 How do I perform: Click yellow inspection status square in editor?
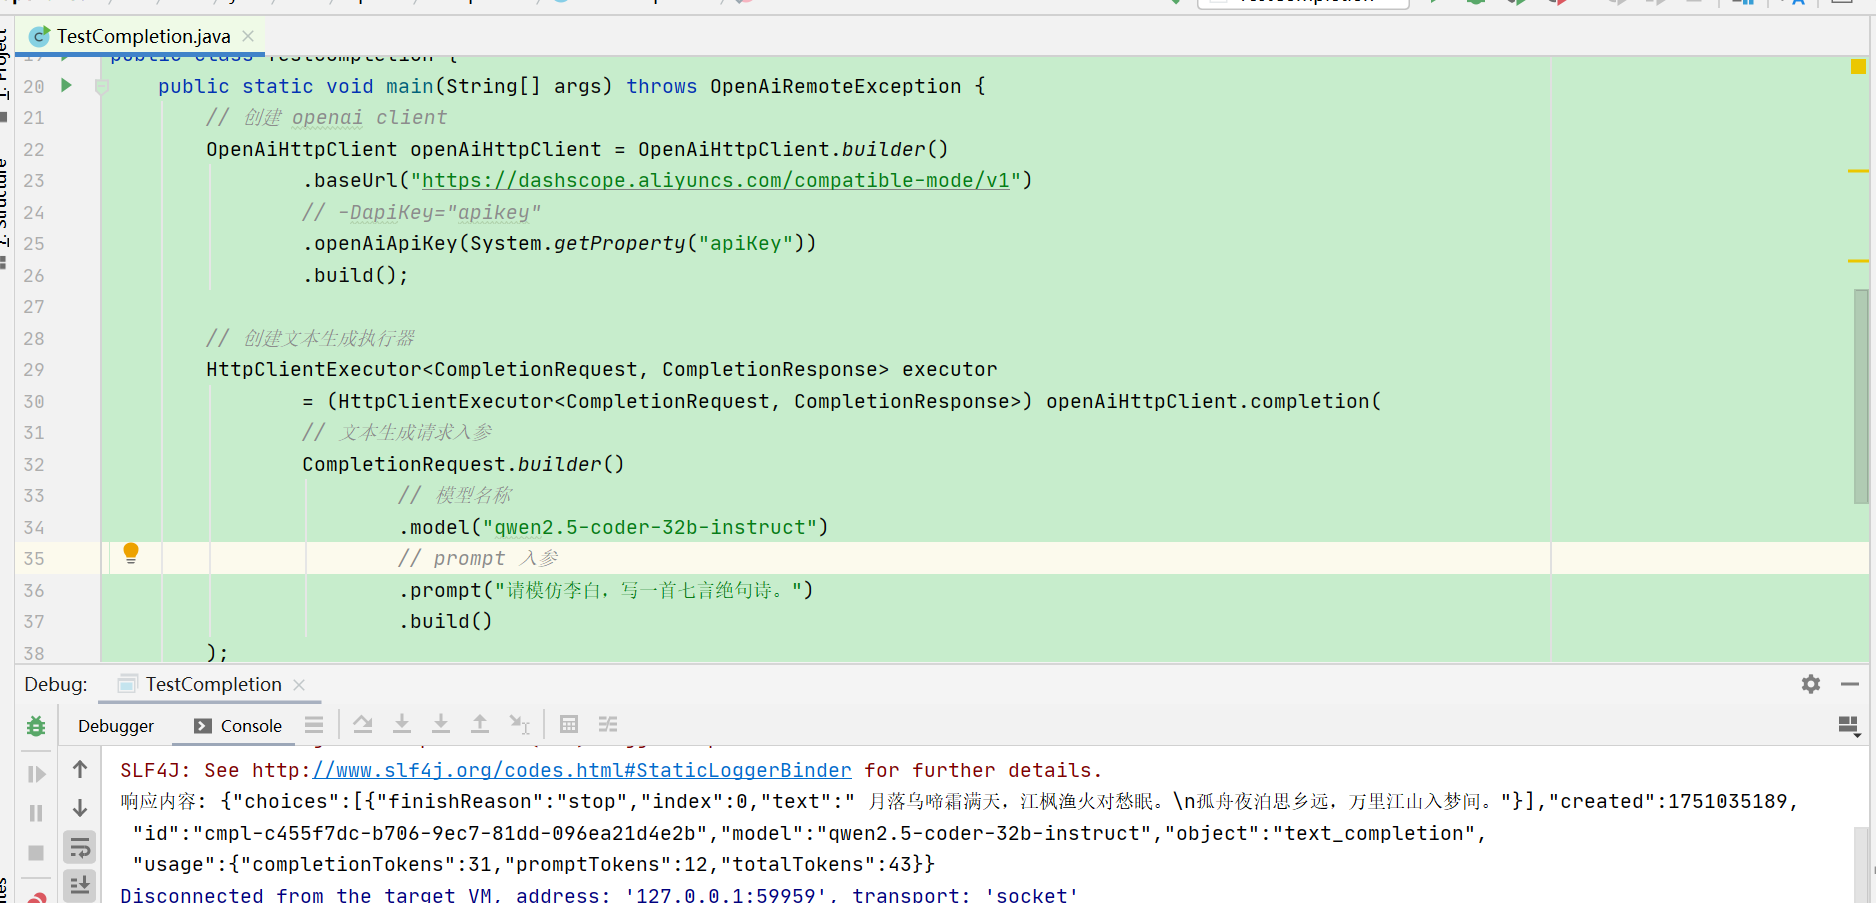[1858, 66]
